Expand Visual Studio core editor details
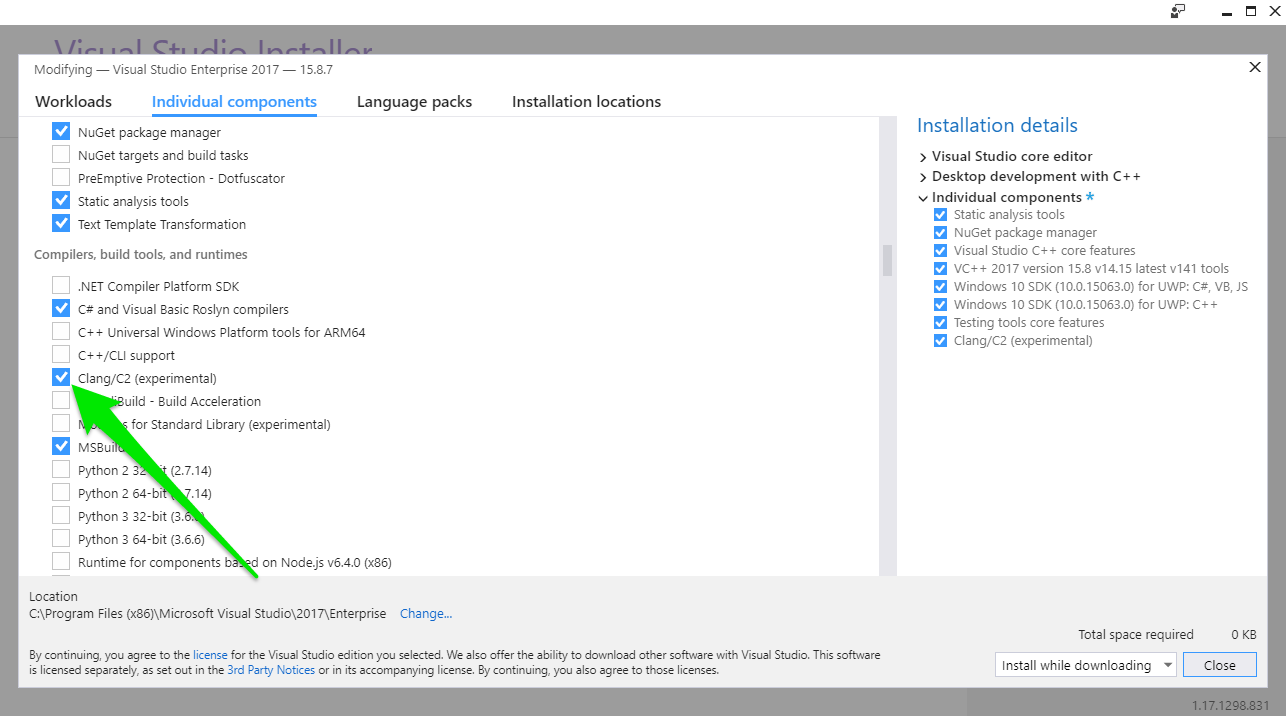 (923, 157)
